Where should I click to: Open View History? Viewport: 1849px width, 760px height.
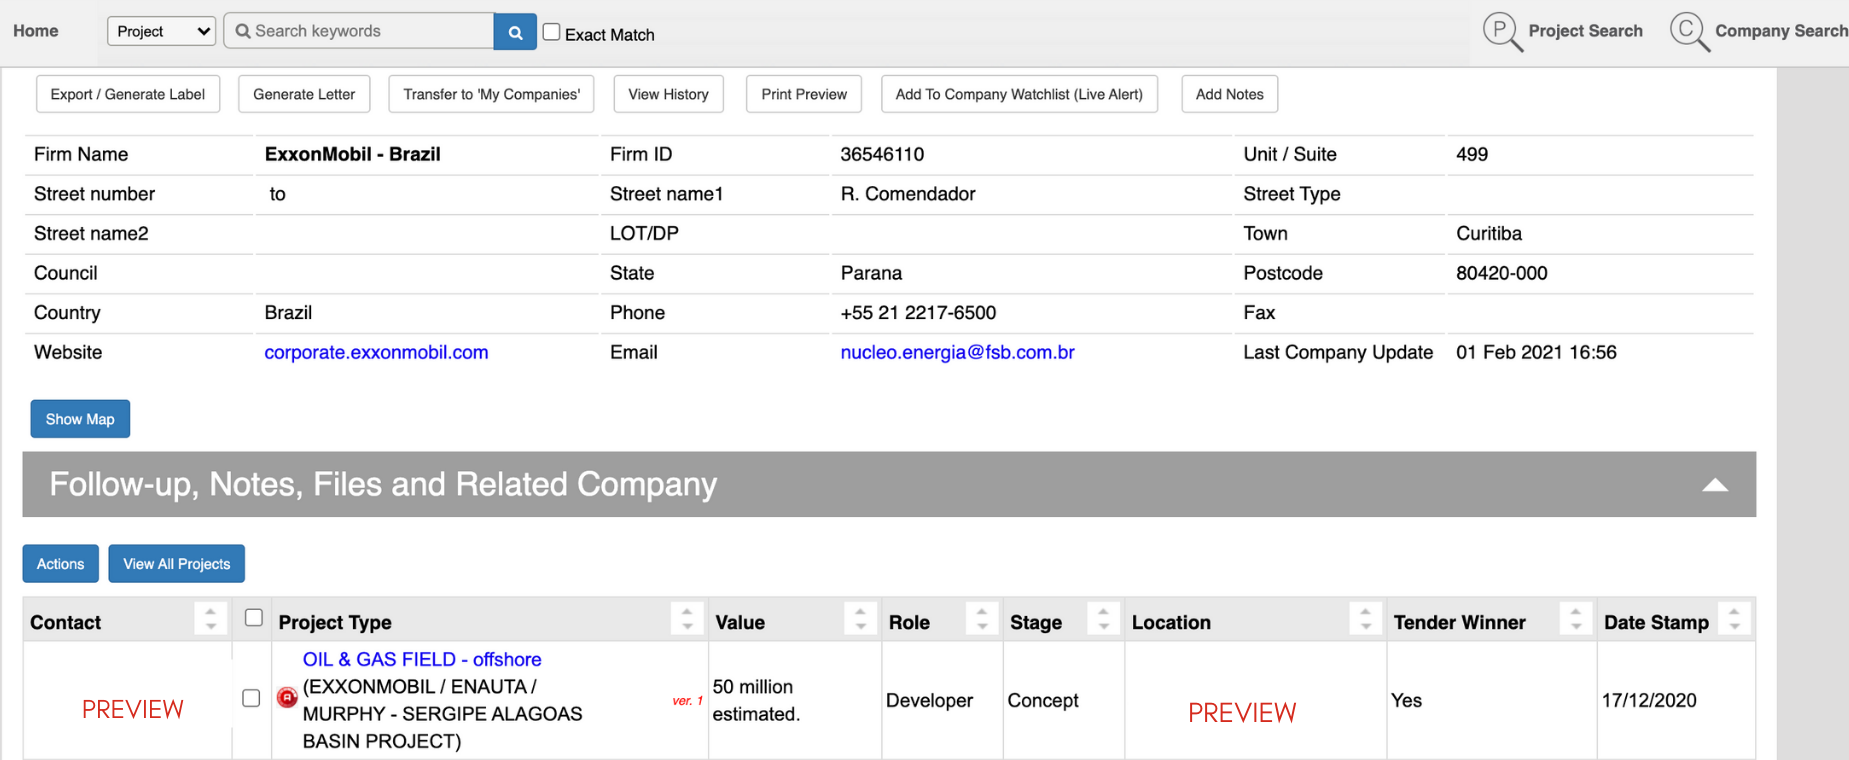pos(668,94)
